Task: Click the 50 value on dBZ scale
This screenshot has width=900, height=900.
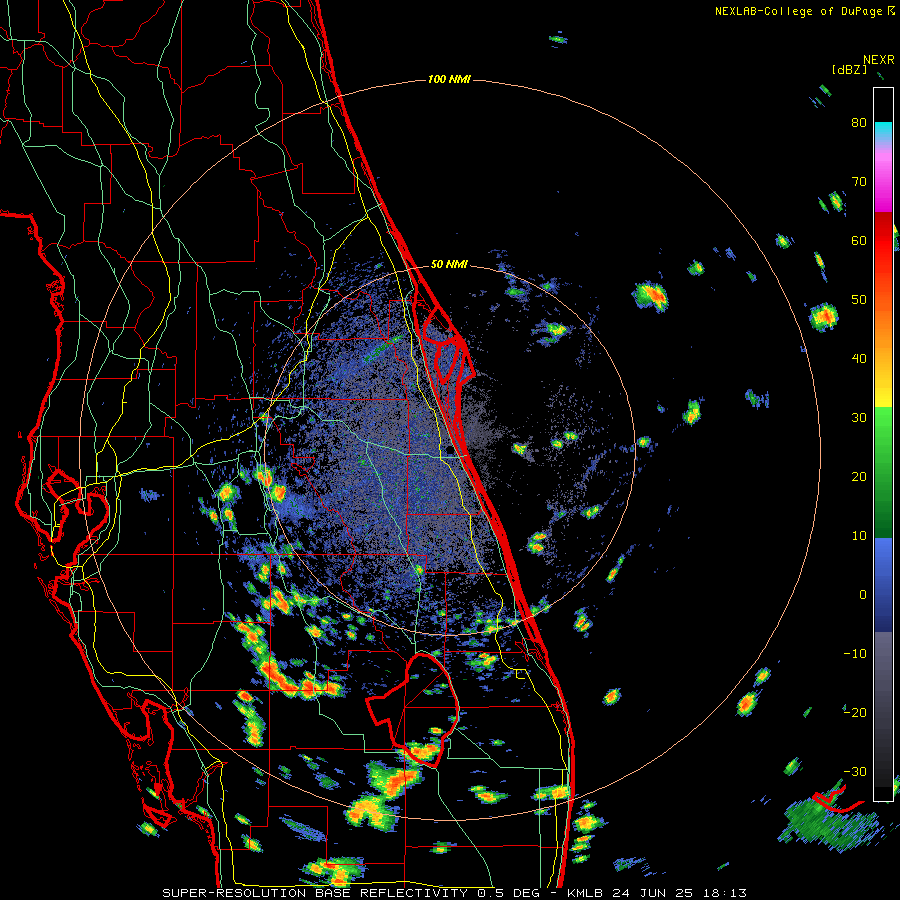Action: coord(859,300)
